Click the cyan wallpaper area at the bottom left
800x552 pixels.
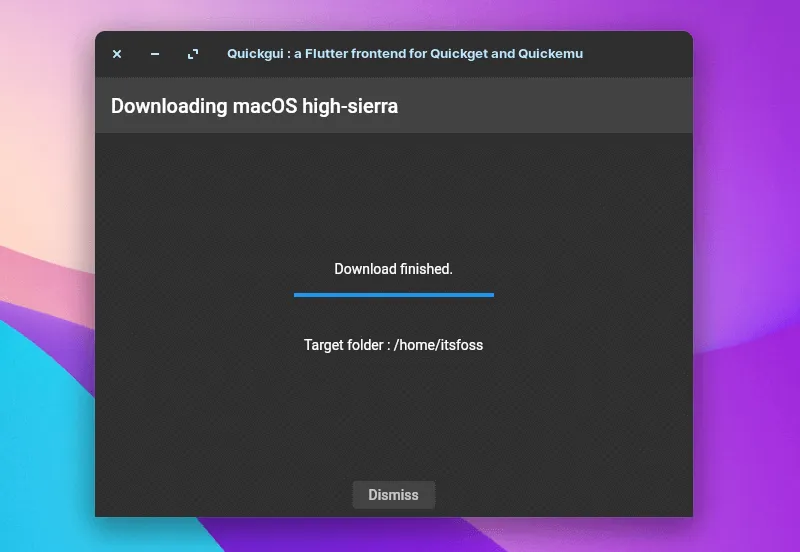[40, 450]
